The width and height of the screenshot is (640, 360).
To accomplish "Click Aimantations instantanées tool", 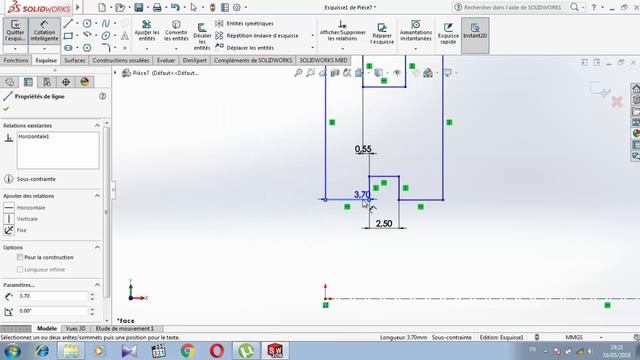I will [x=416, y=31].
